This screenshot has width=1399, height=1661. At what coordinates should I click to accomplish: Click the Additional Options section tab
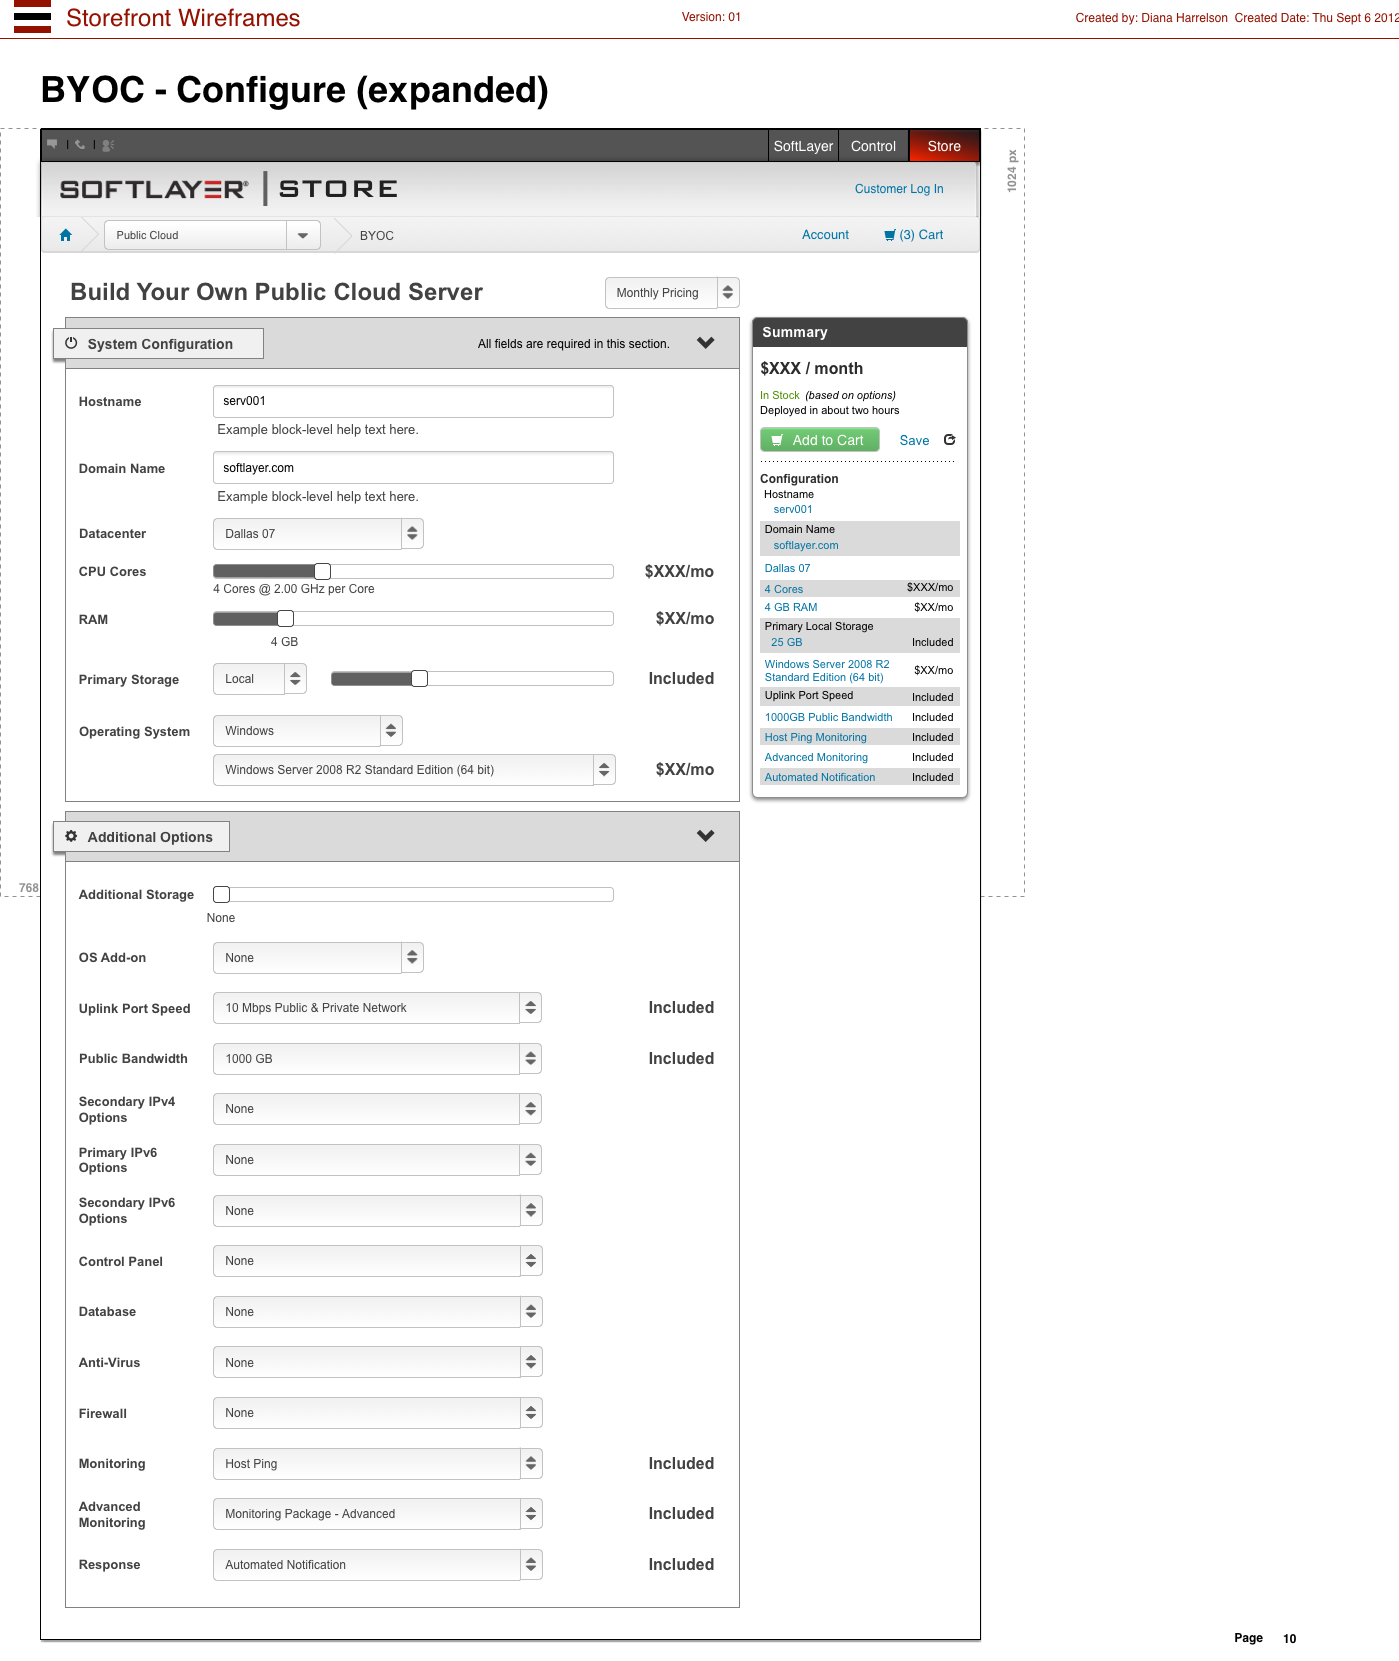tap(141, 836)
